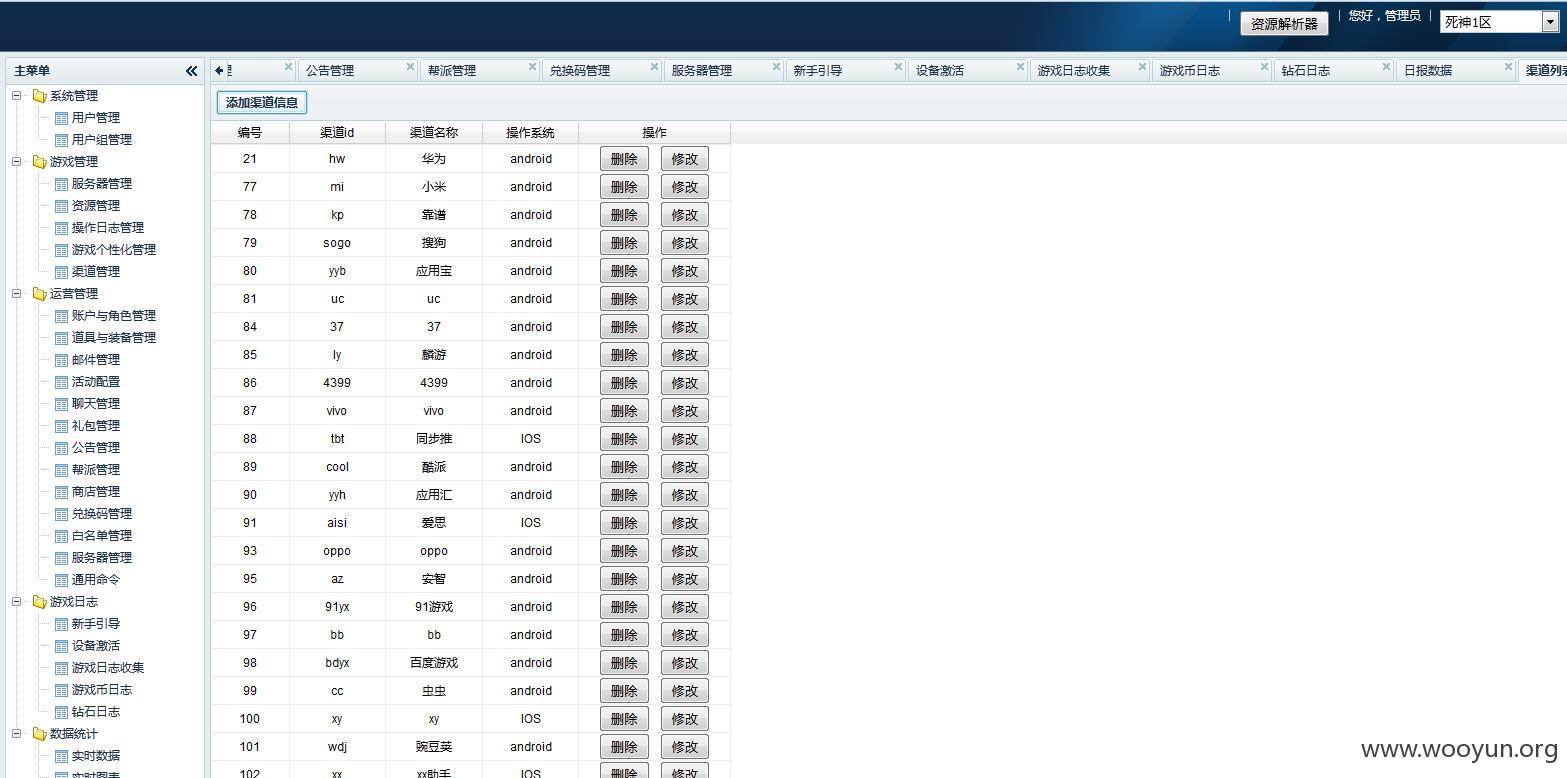Delete the 应用宝 channel row
The height and width of the screenshot is (778, 1567).
[x=624, y=271]
